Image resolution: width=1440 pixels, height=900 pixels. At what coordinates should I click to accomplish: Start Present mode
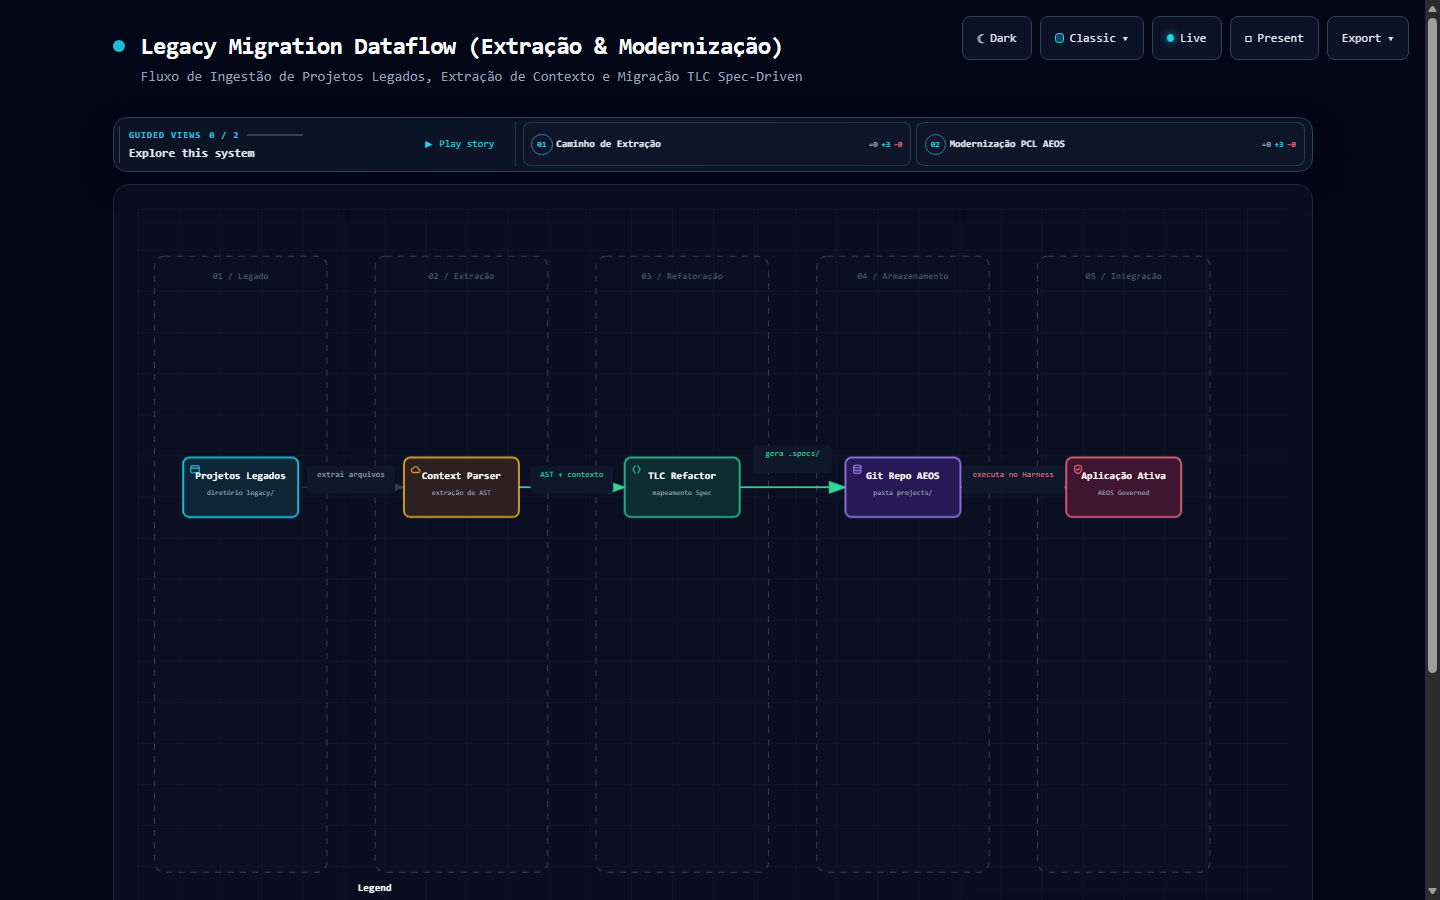(x=1273, y=38)
